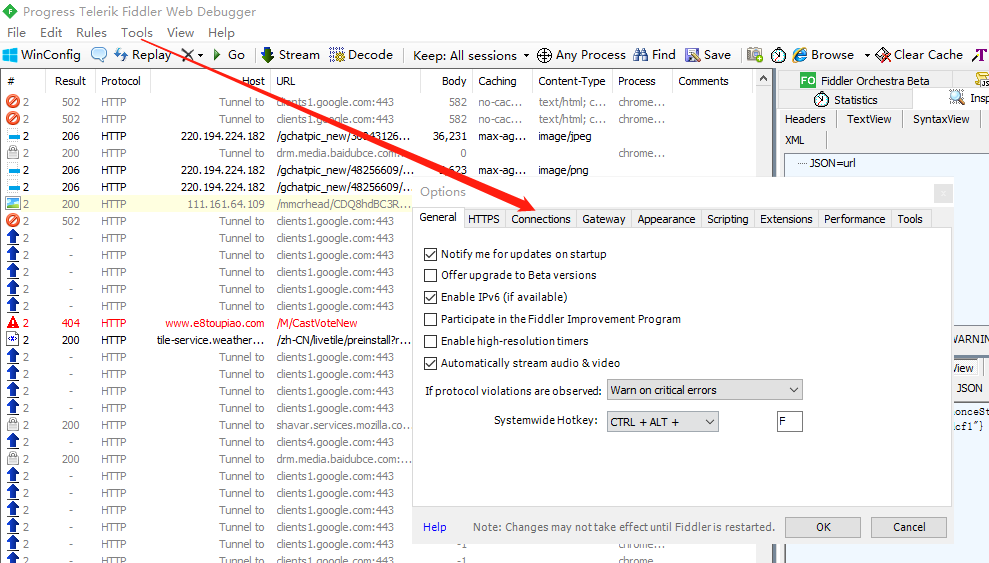The height and width of the screenshot is (563, 989).
Task: Open the Tools menu
Action: [x=137, y=33]
